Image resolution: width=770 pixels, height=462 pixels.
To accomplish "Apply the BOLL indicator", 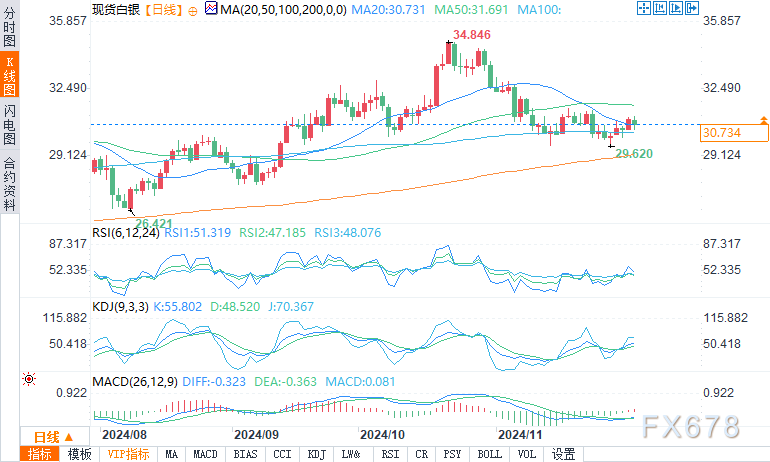I will 490,454.
